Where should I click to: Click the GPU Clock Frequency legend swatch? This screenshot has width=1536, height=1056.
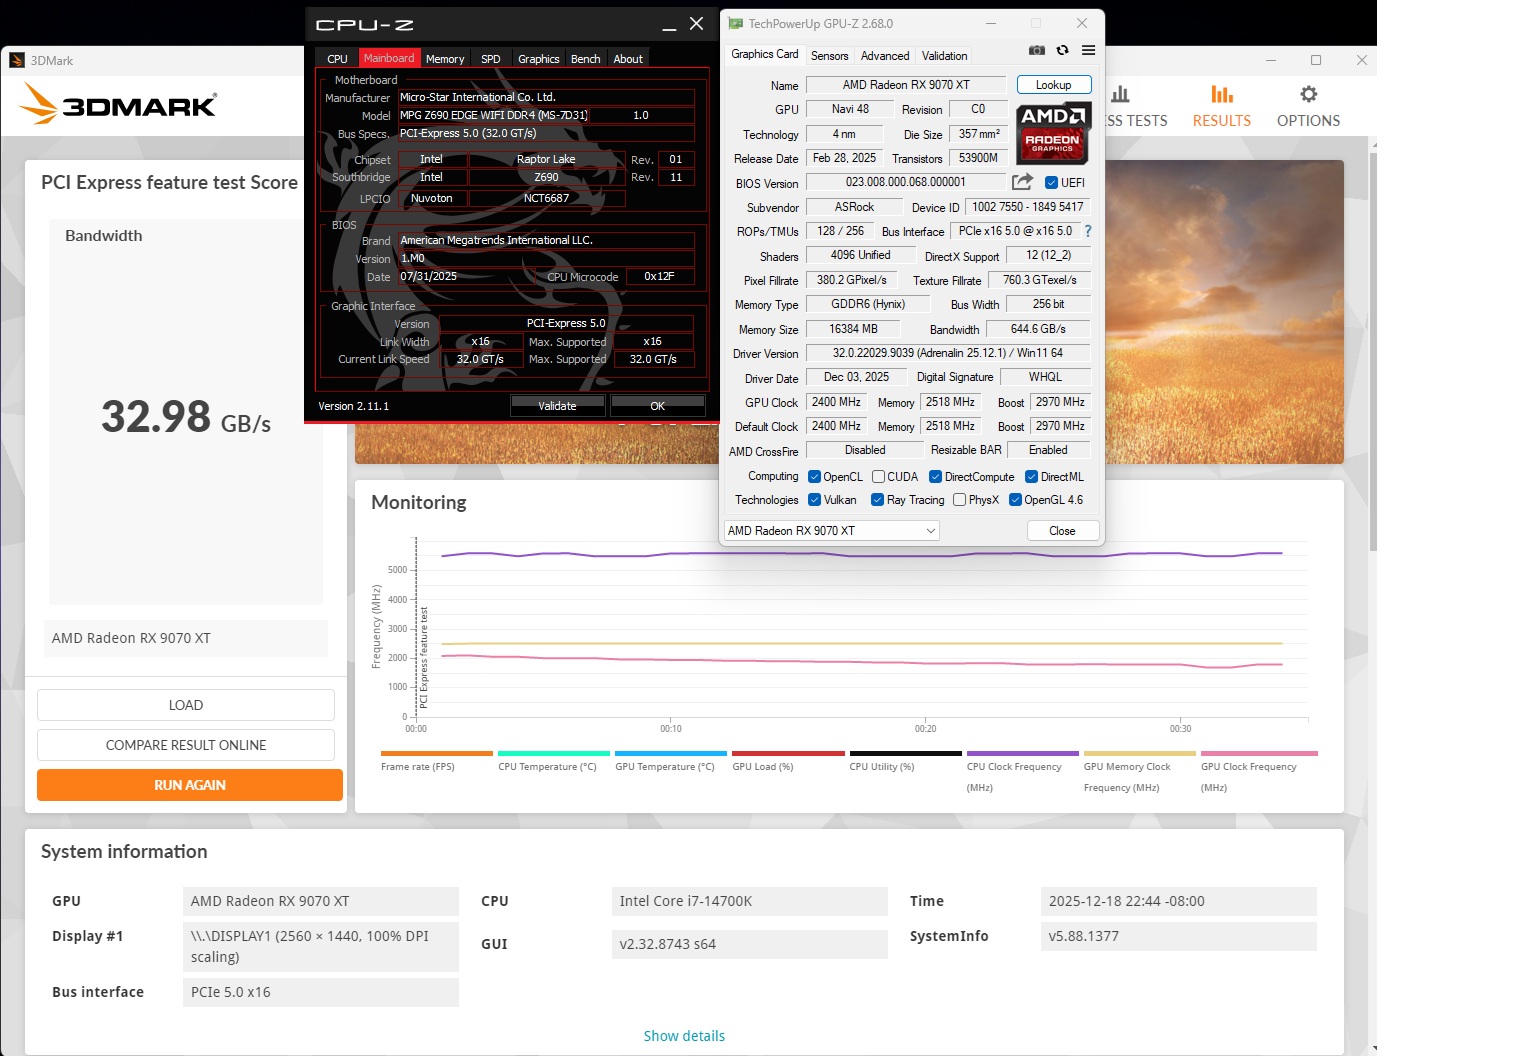(1259, 753)
